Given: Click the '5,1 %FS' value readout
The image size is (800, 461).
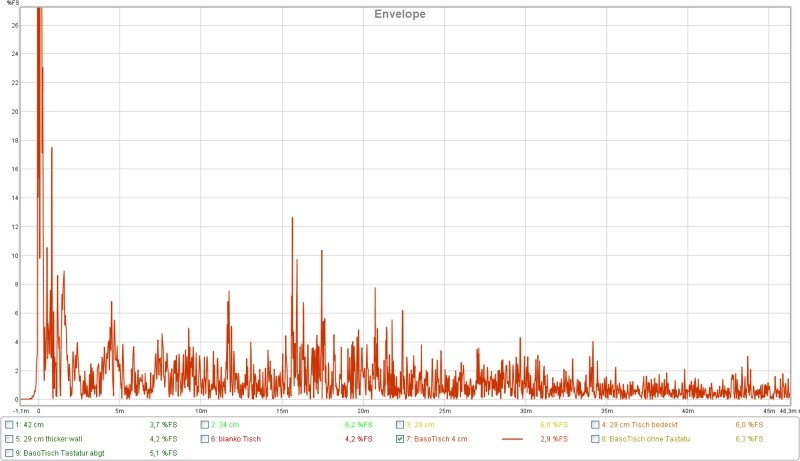Looking at the screenshot, I should (163, 453).
